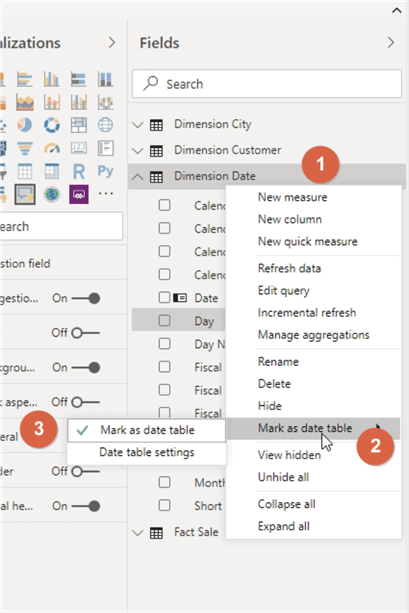Toggle the background On switch

click(86, 367)
